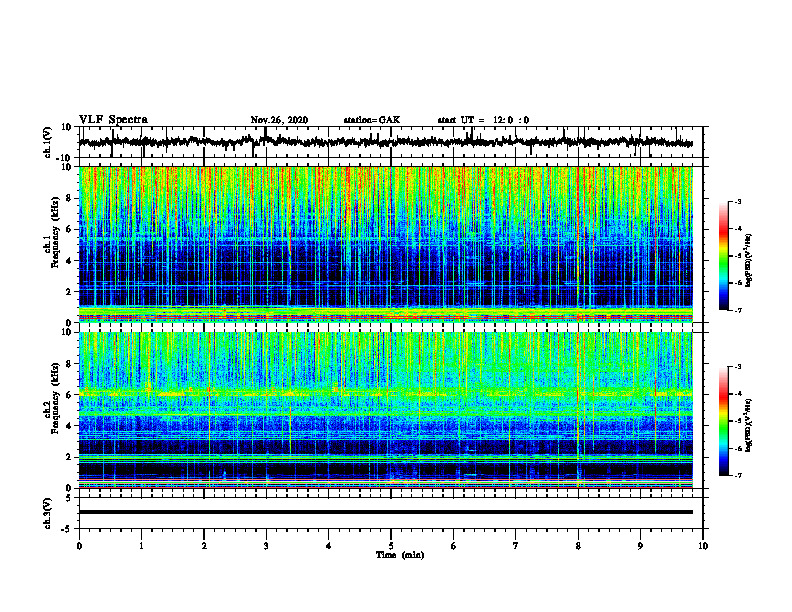Select the "-3" value on ch.2 color scale
This screenshot has height=612, width=792.
pos(737,367)
